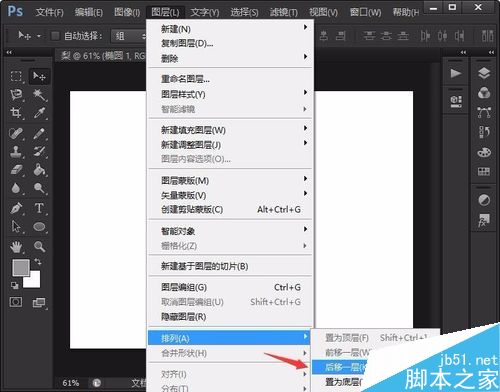Select the Rectangular Marquee tool
This screenshot has height=392, width=500.
point(16,77)
